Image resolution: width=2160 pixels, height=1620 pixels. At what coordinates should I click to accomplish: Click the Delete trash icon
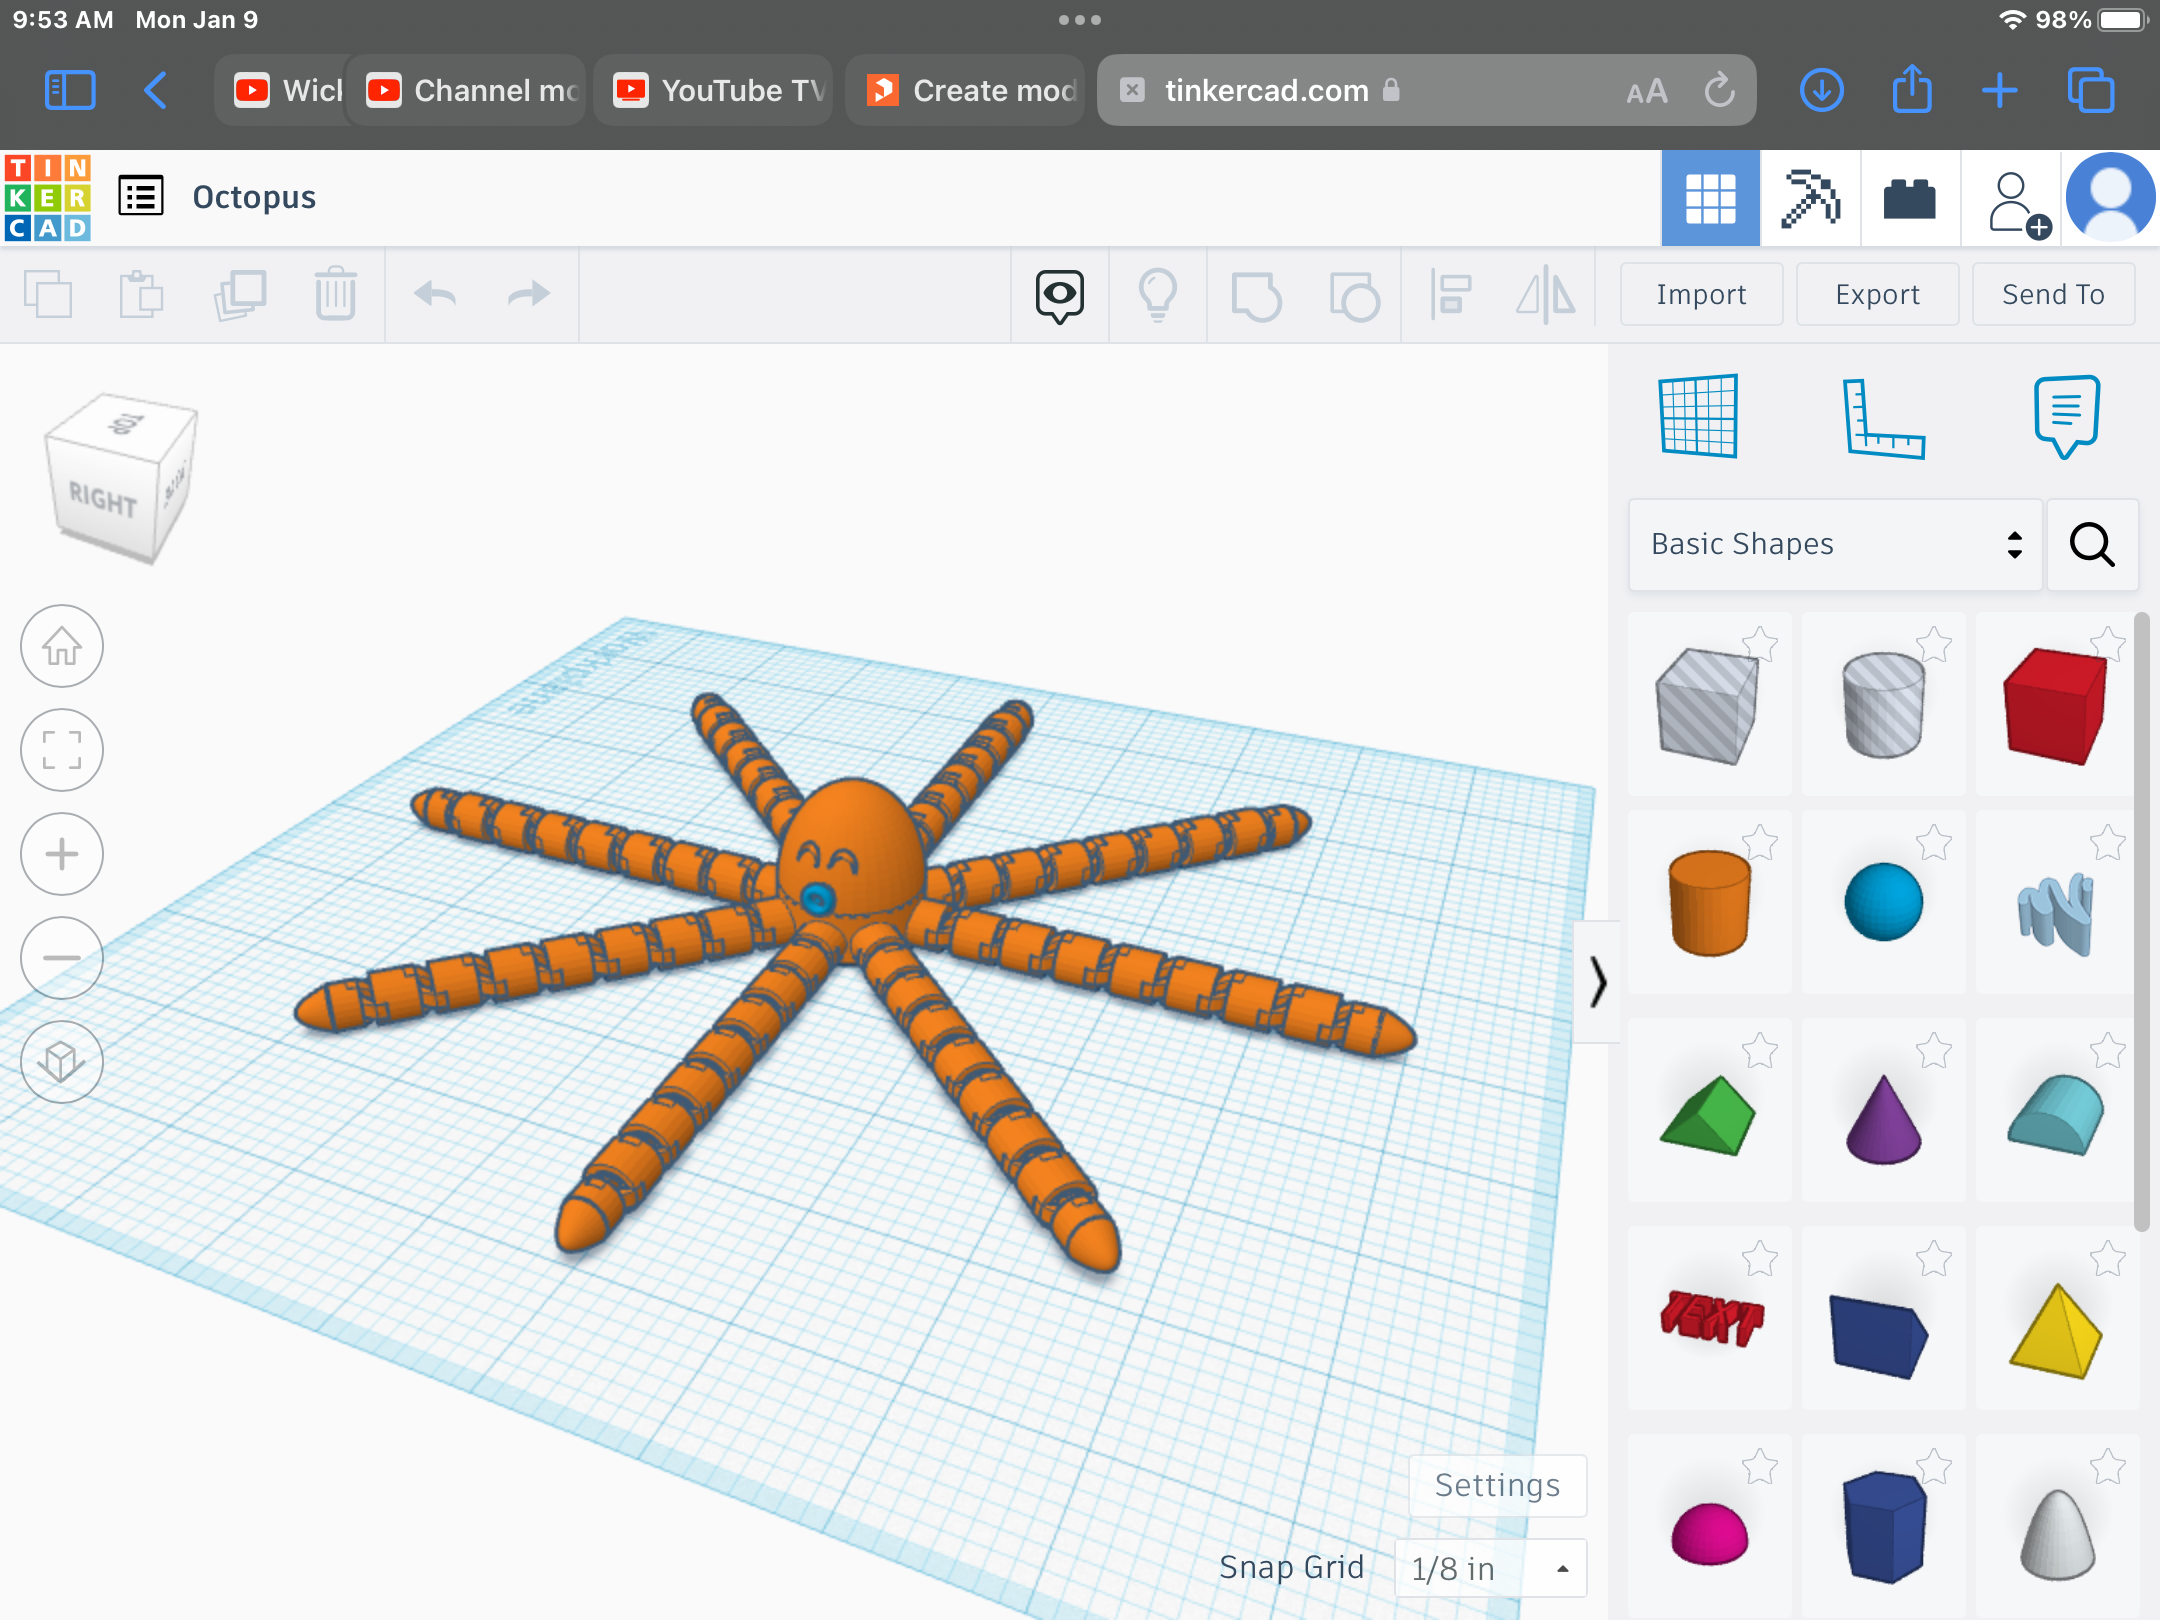point(336,294)
